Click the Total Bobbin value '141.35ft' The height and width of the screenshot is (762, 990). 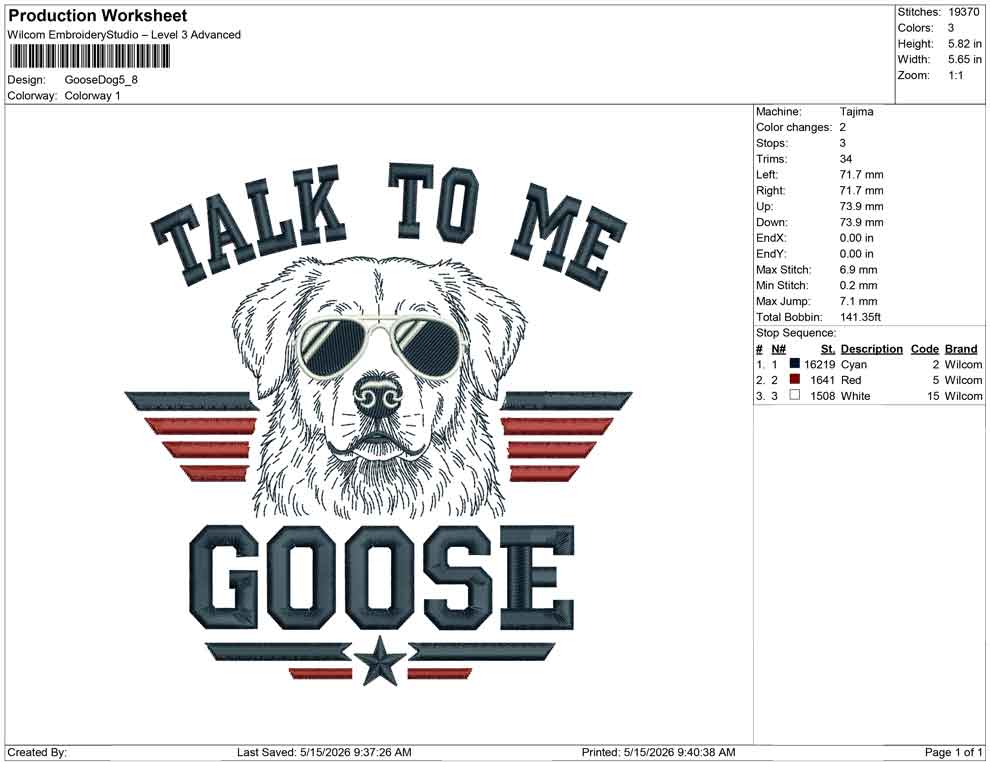[x=860, y=317]
